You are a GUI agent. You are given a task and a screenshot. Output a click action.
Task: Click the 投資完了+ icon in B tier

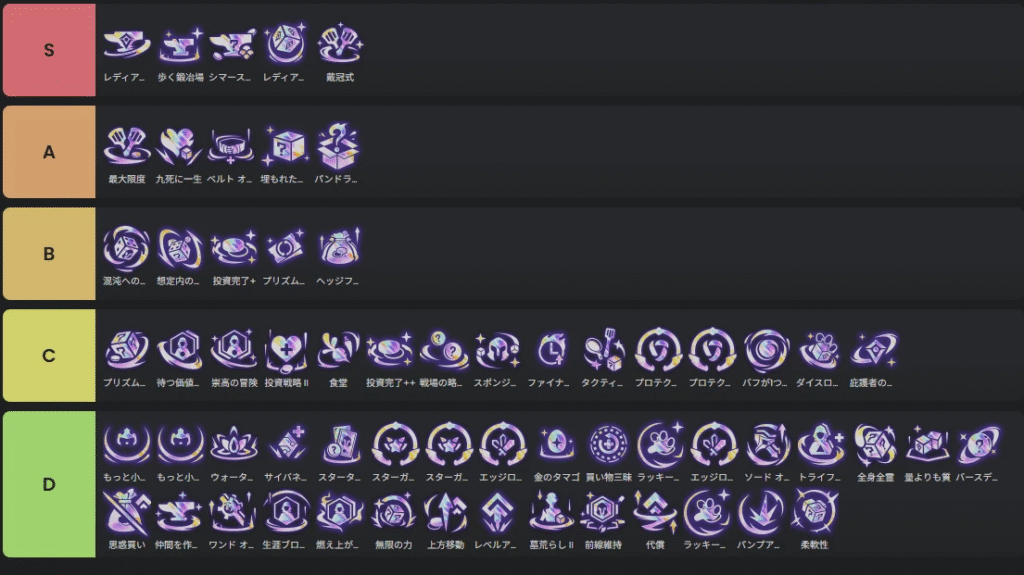[233, 249]
